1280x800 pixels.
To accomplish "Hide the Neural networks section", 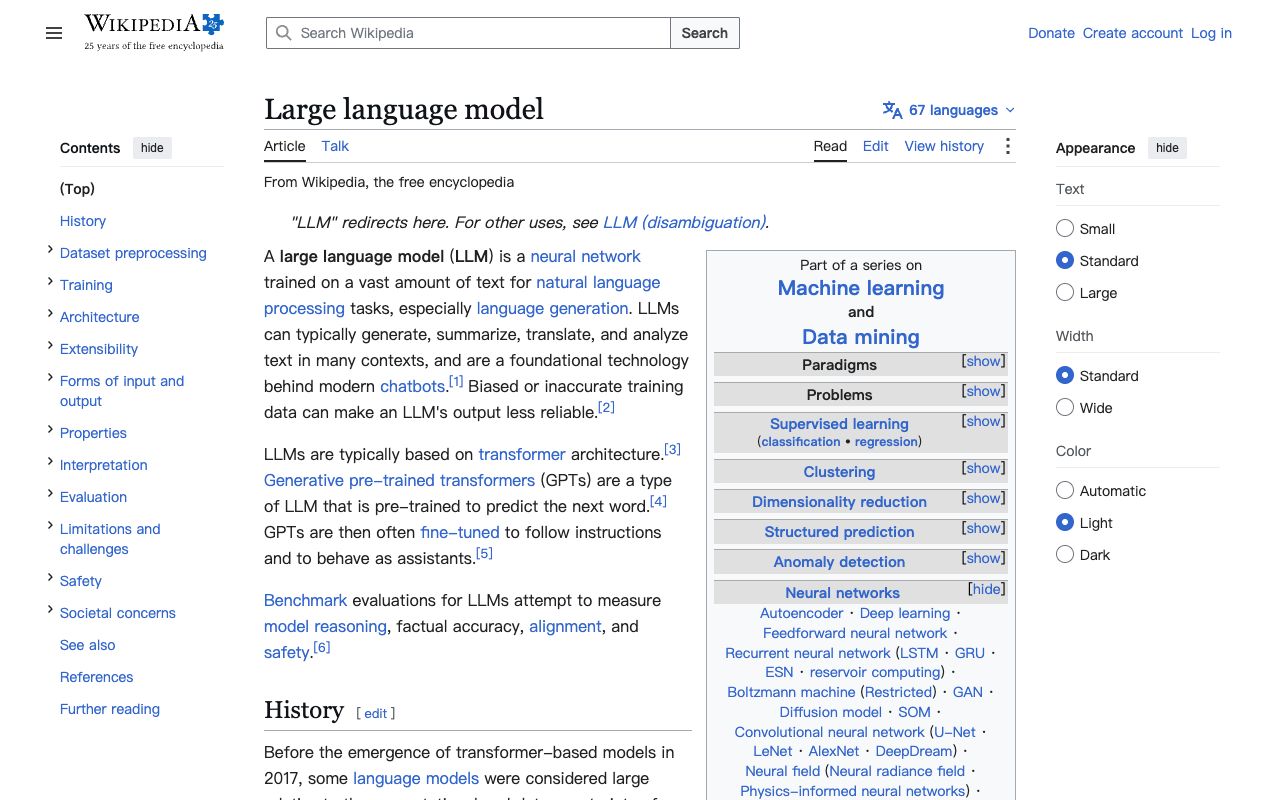I will click(986, 589).
